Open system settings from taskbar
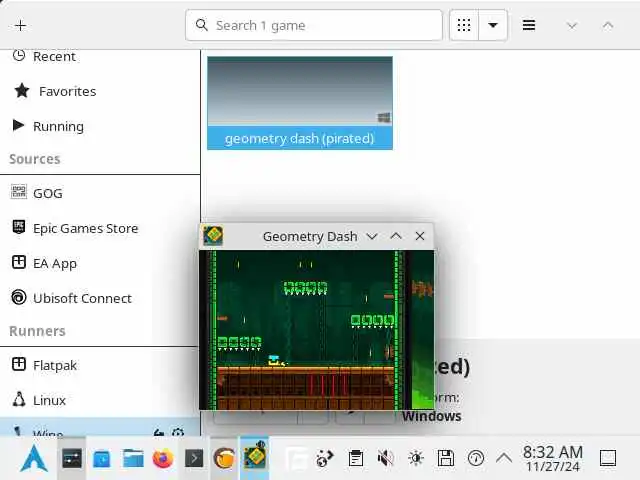Screen dimensions: 640x480 click(x=72, y=458)
